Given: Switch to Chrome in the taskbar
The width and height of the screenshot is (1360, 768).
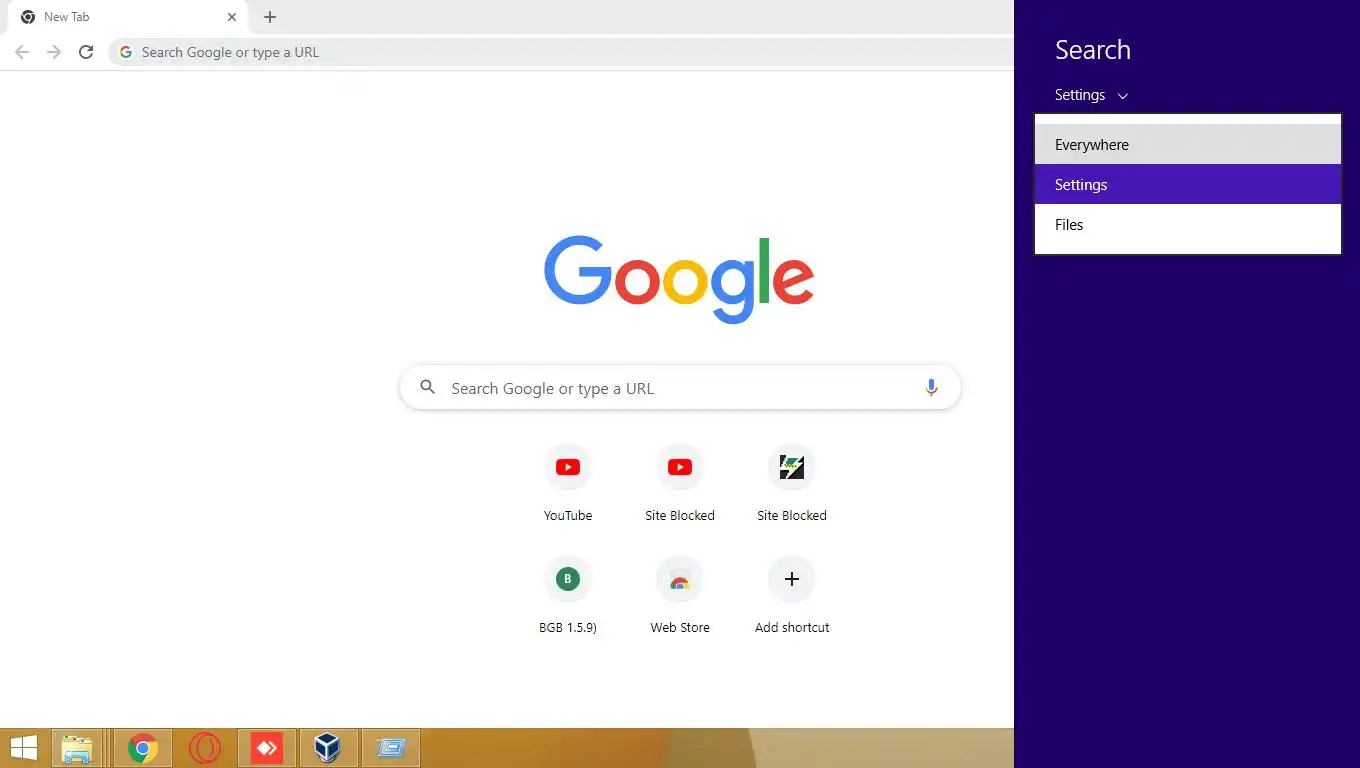Looking at the screenshot, I should click(x=143, y=748).
